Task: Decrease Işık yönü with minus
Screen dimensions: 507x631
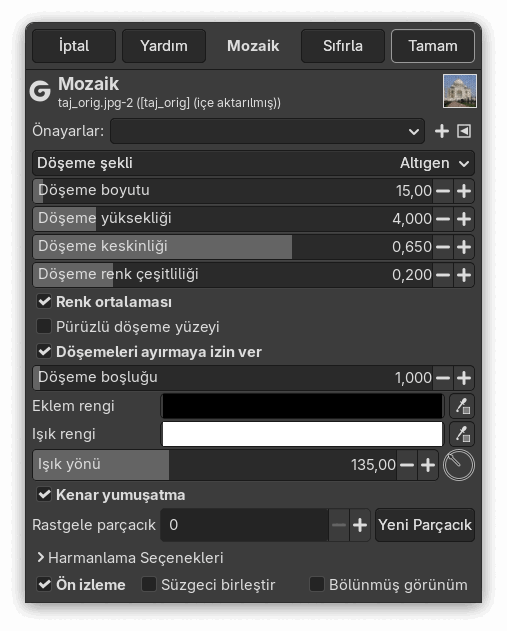Action: click(x=407, y=465)
